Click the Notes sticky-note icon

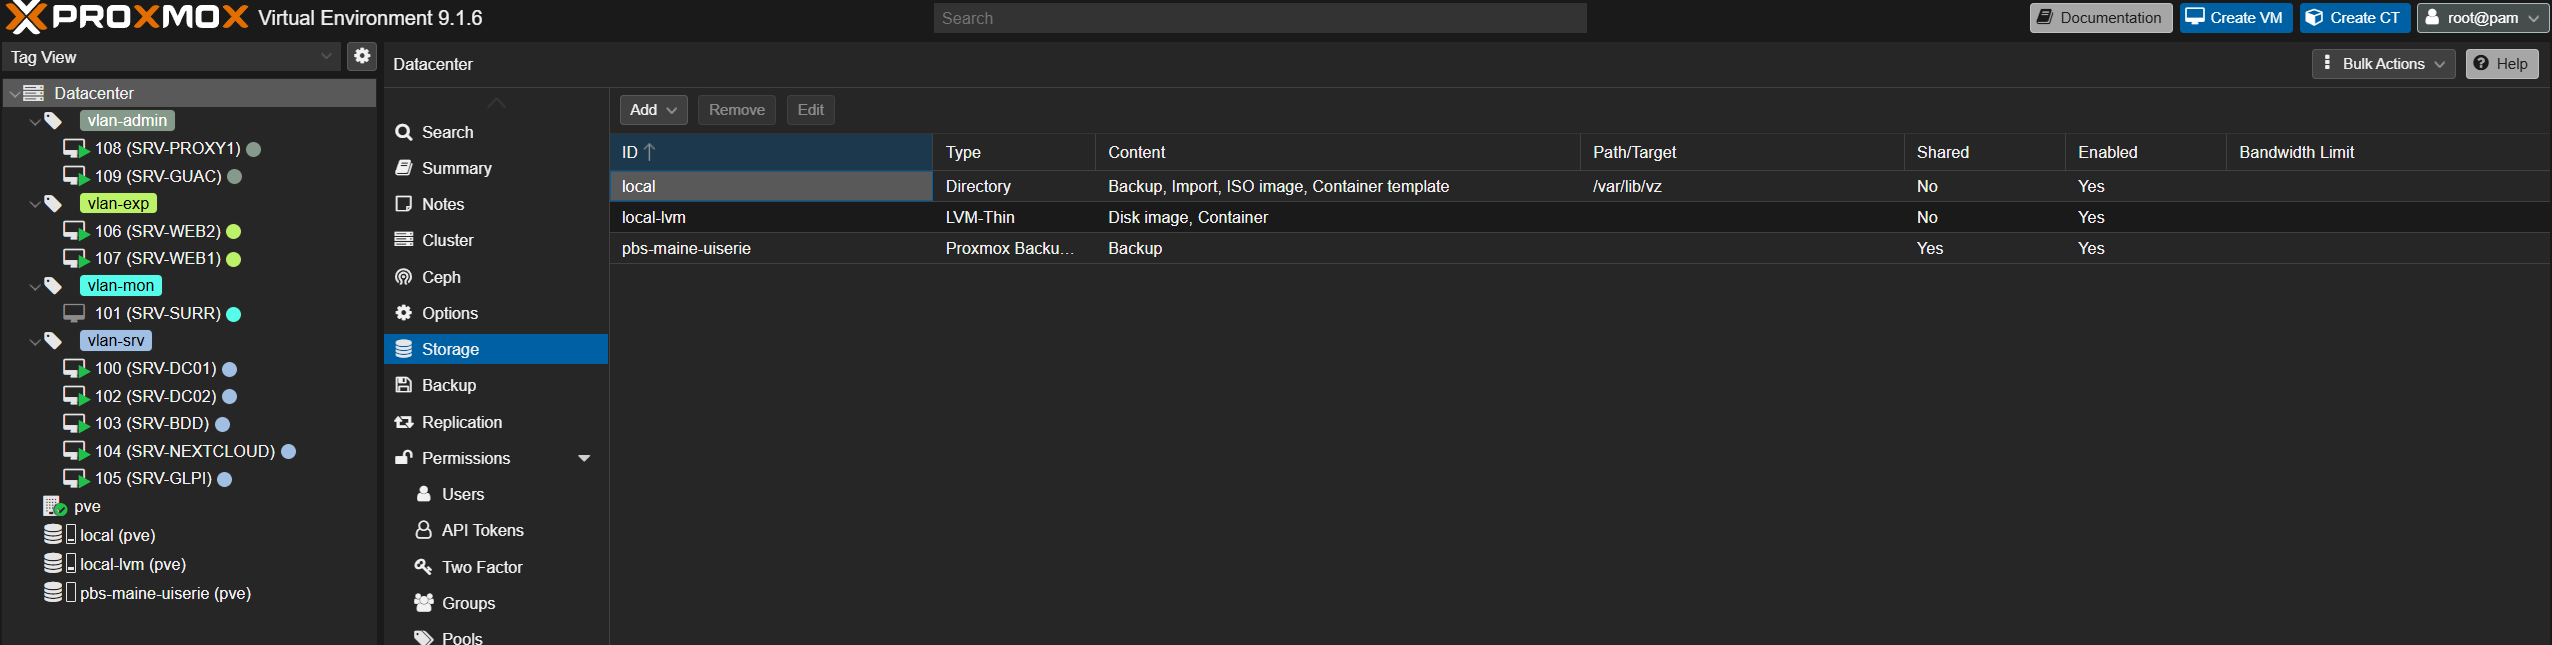tap(404, 204)
